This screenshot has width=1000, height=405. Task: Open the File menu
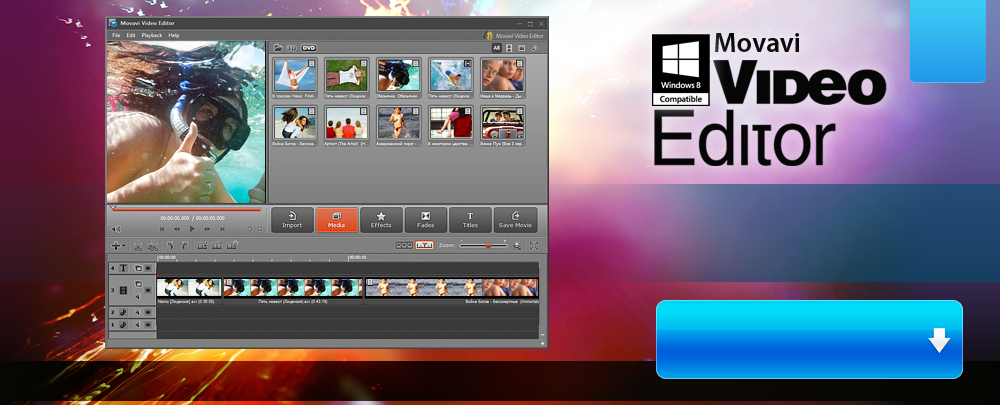tap(116, 36)
